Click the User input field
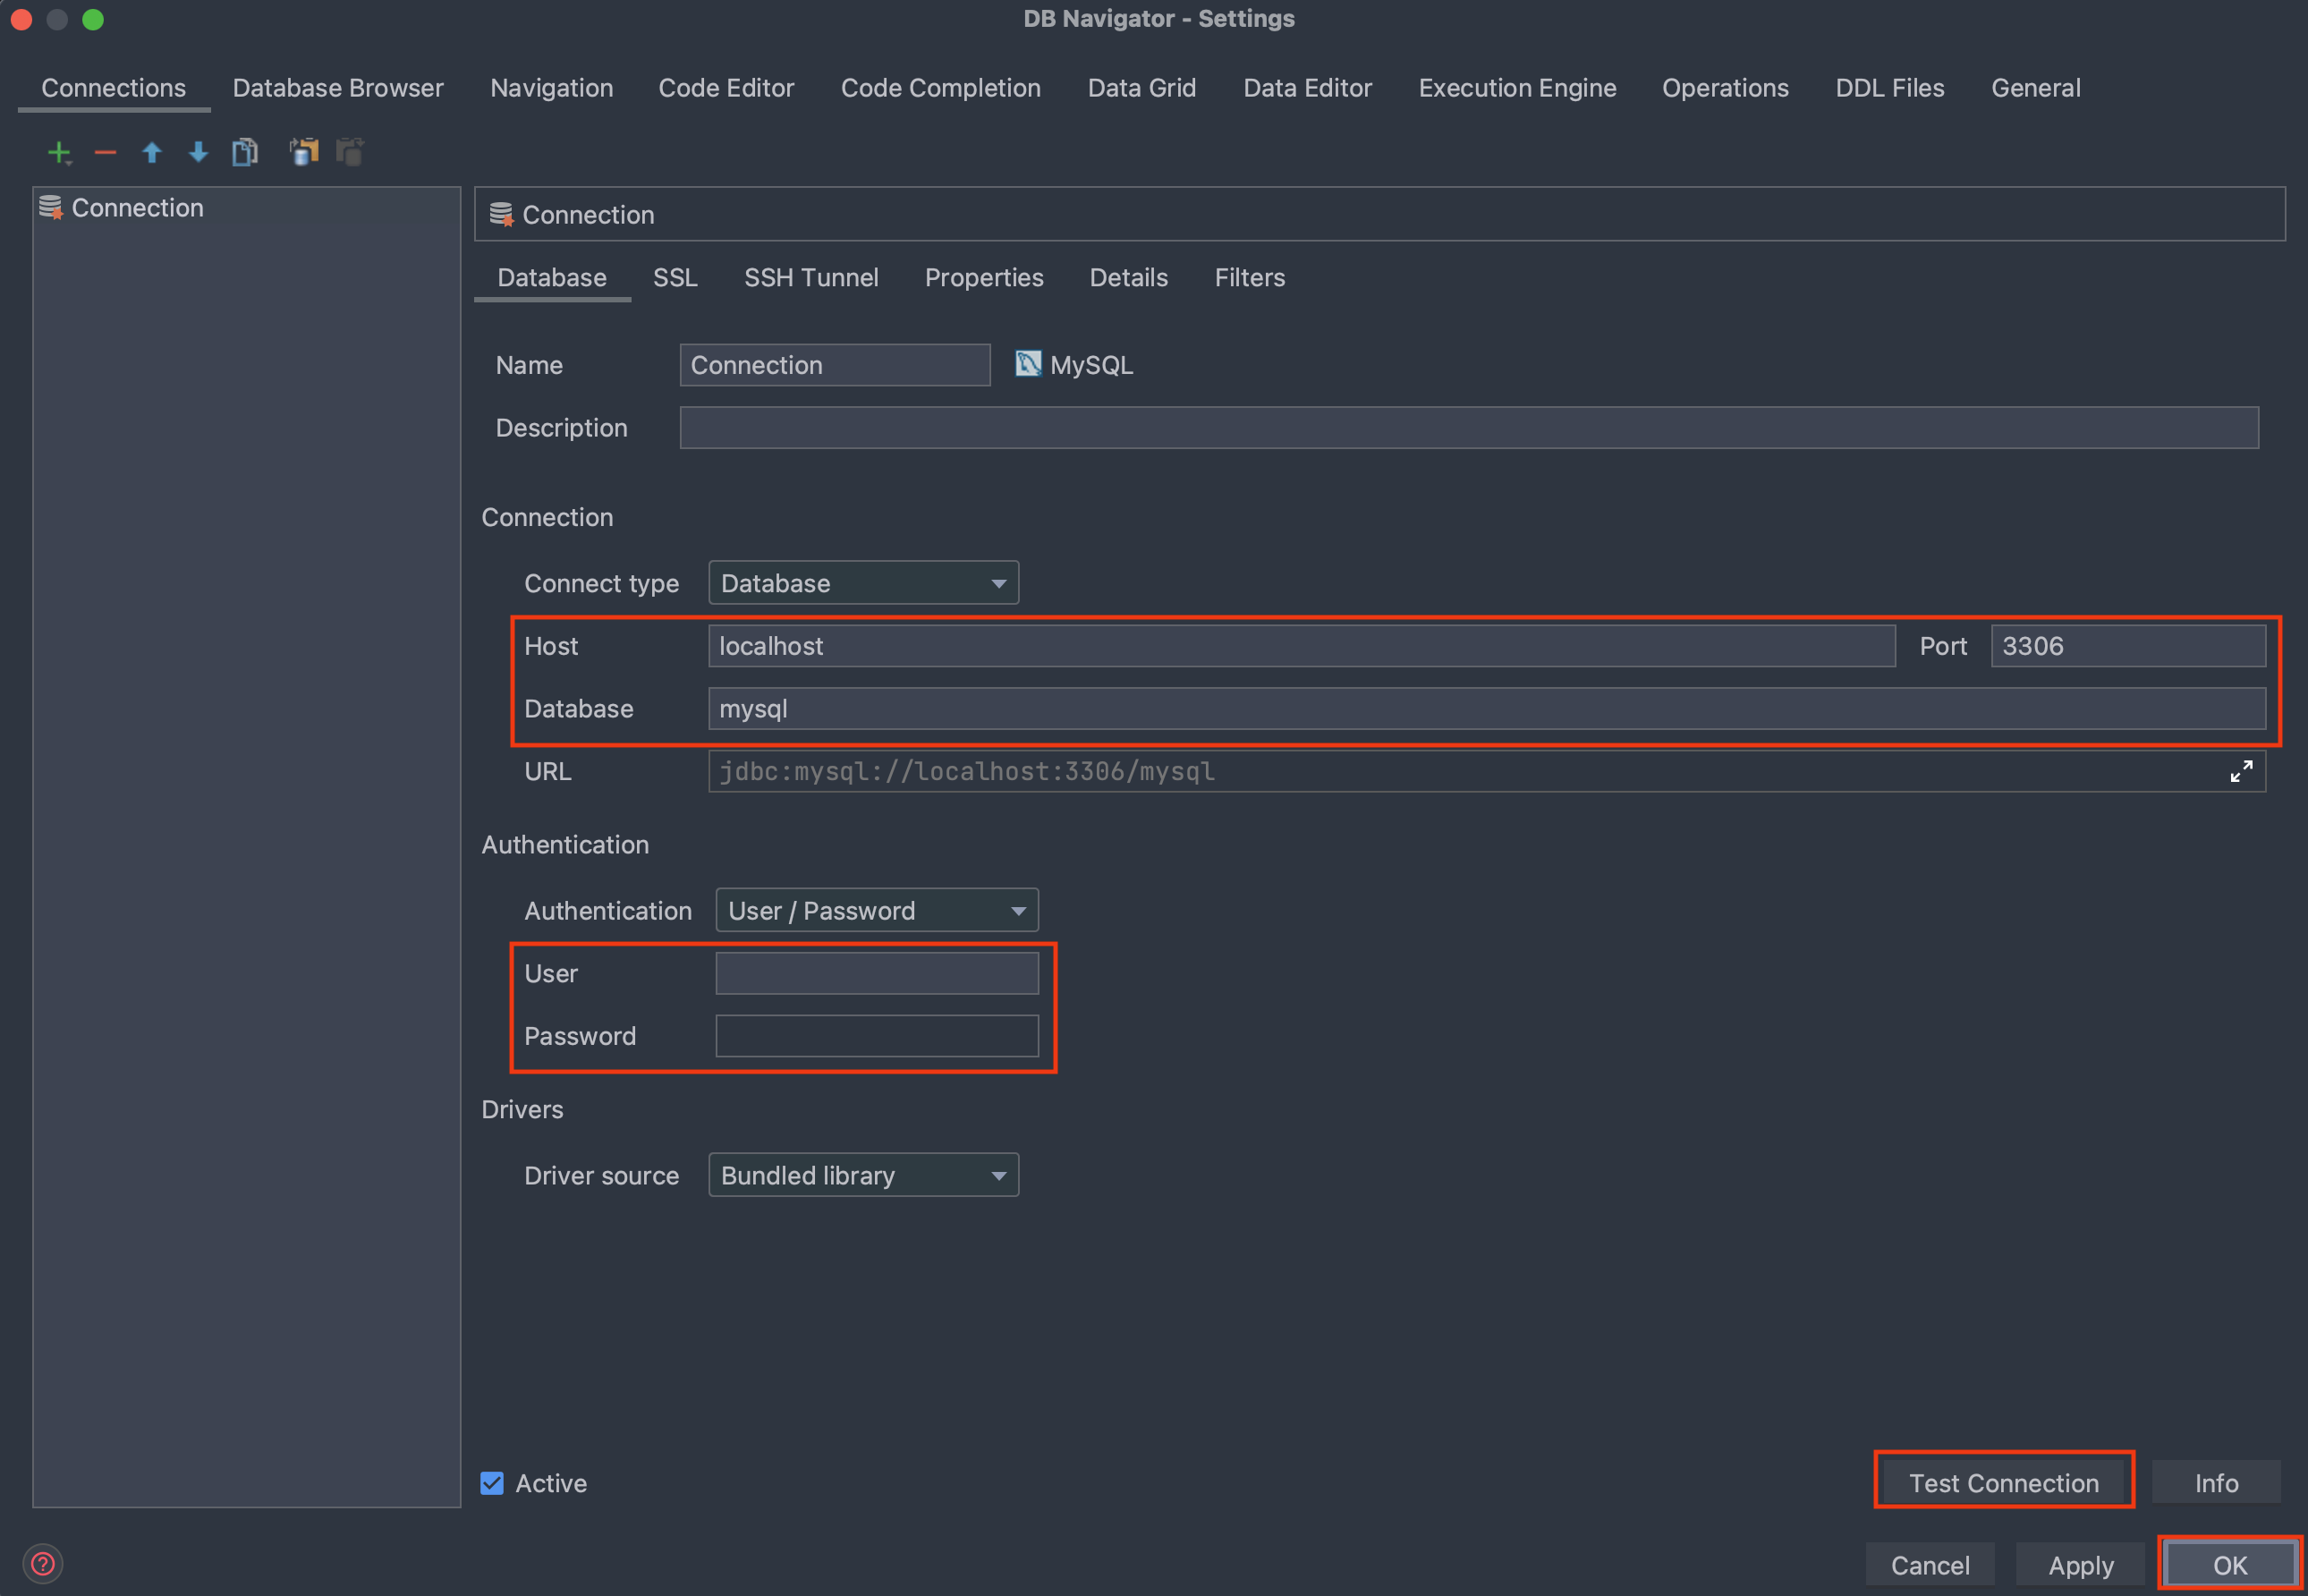The image size is (2308, 1596). coord(877,973)
